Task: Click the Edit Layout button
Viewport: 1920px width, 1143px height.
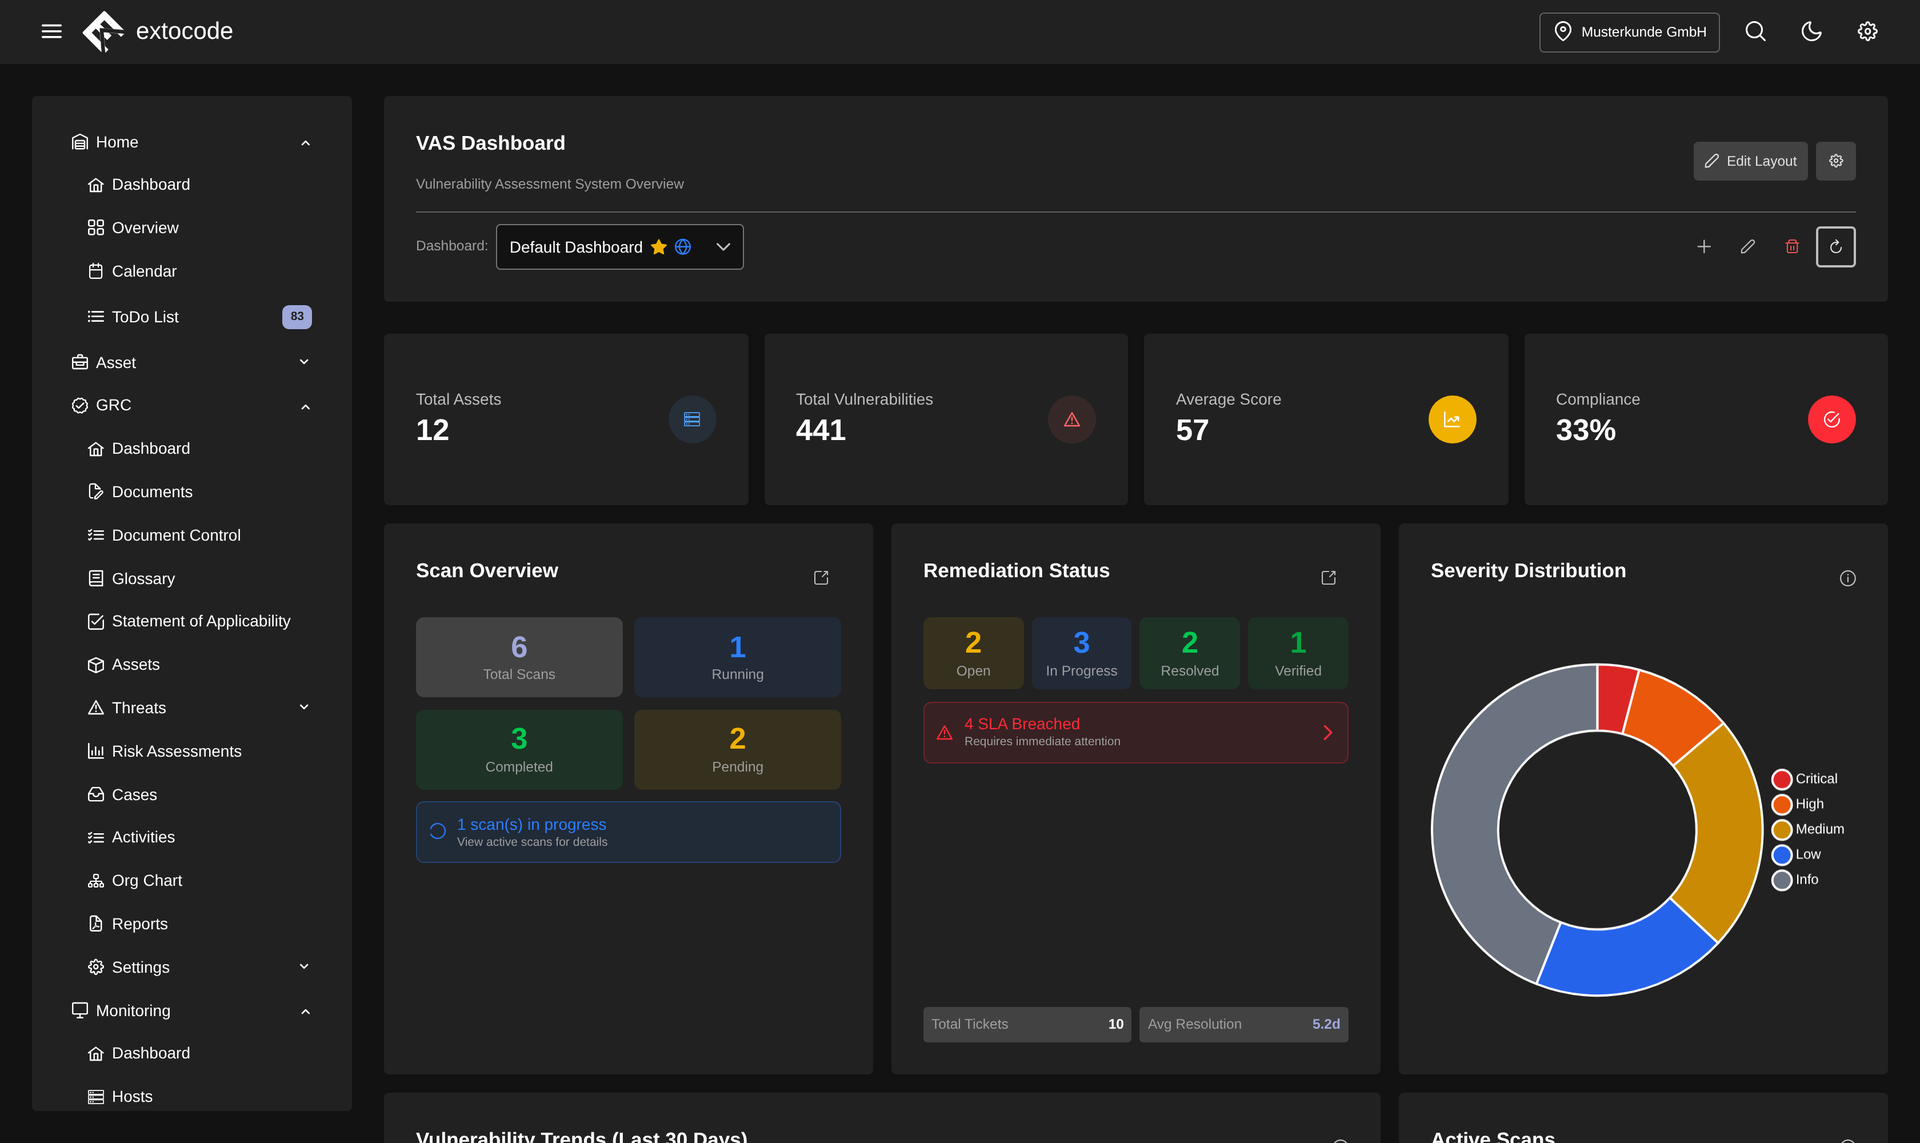Action: click(1750, 161)
